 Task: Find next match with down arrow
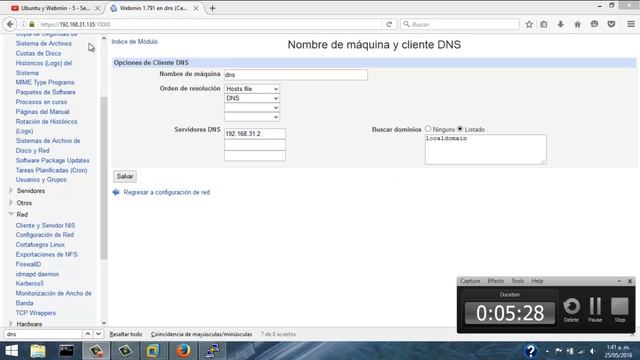tap(98, 334)
